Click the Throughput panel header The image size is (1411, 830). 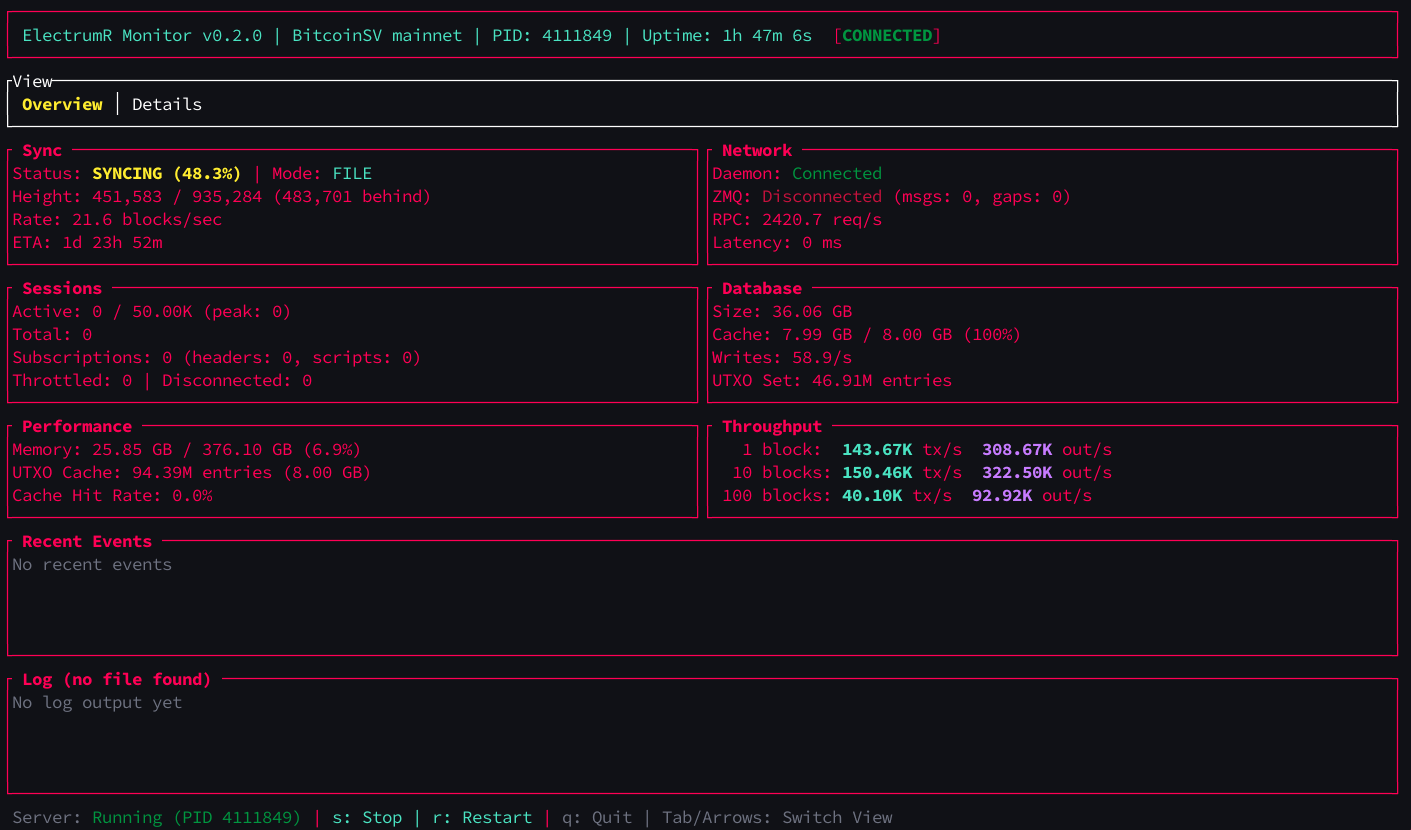click(772, 426)
